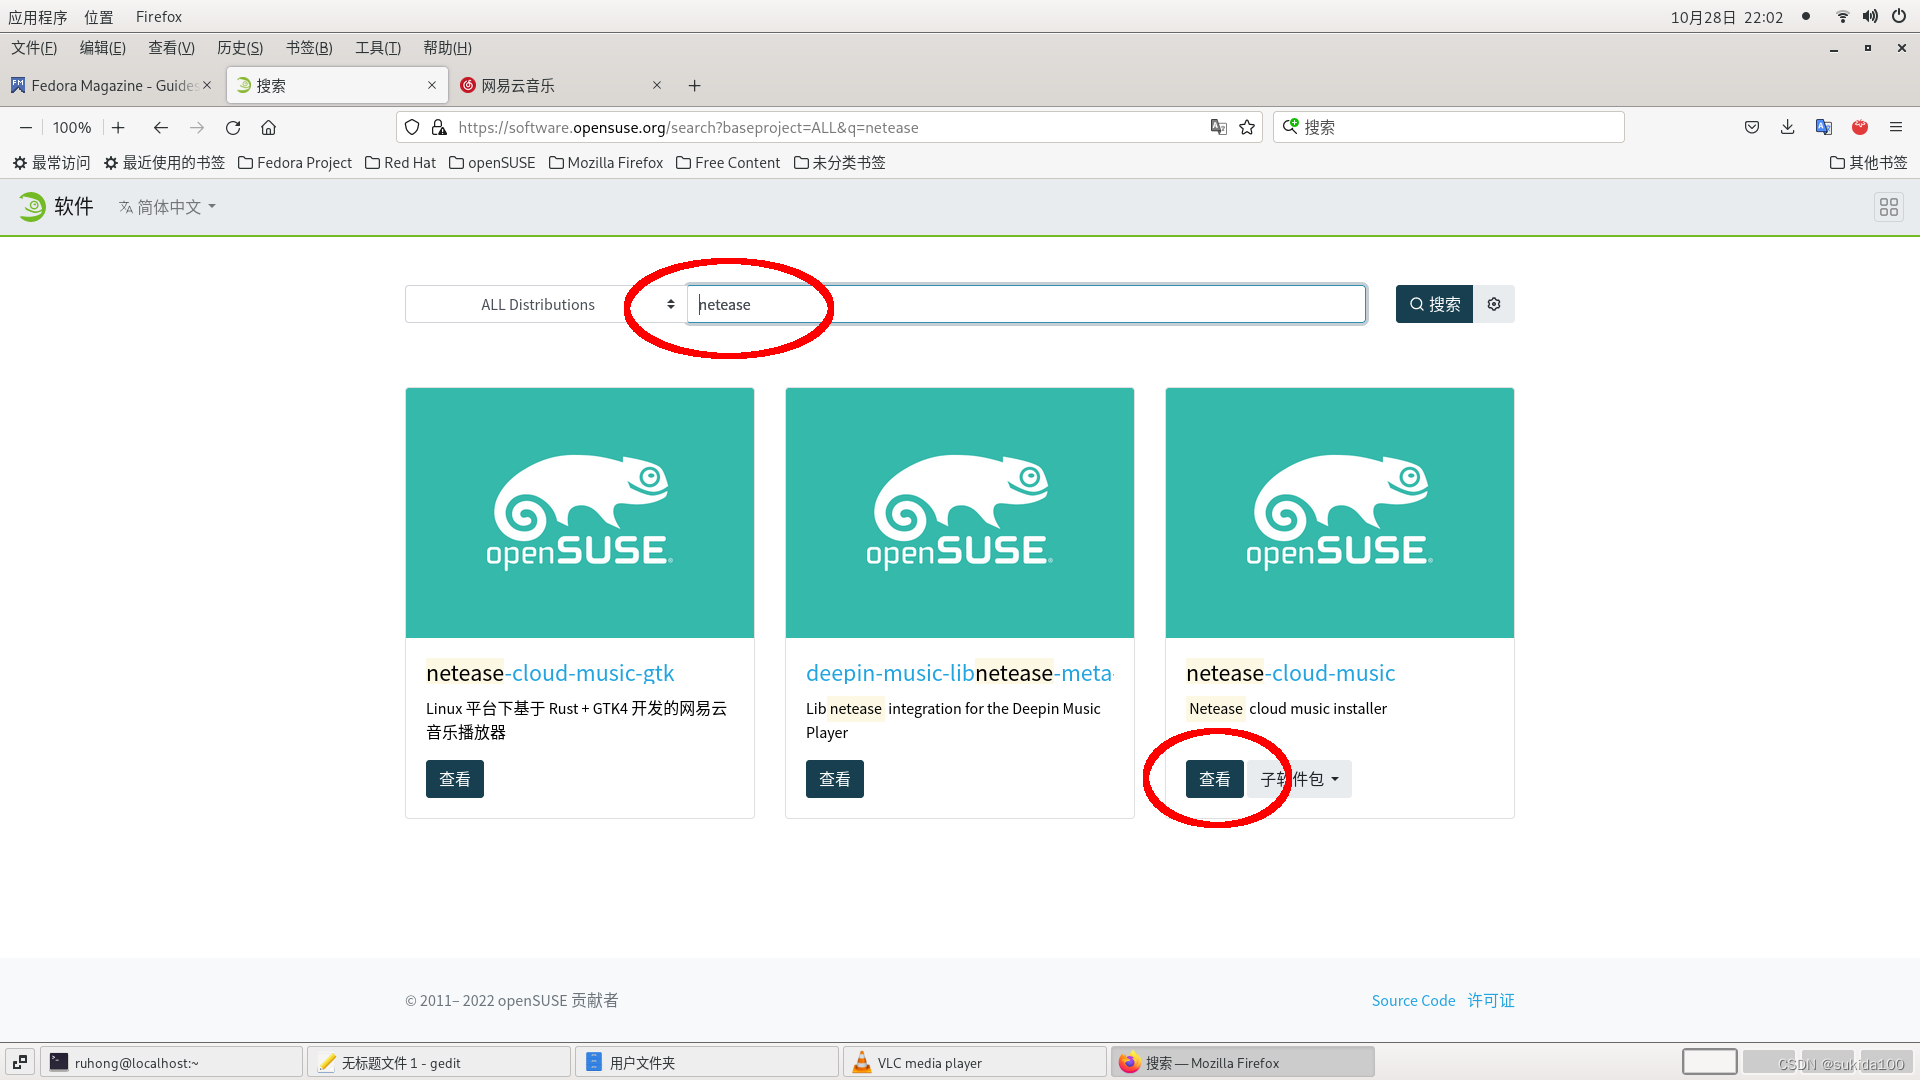Expand the 子软件包 dropdown
Screen dimensions: 1920x1080
[1299, 779]
